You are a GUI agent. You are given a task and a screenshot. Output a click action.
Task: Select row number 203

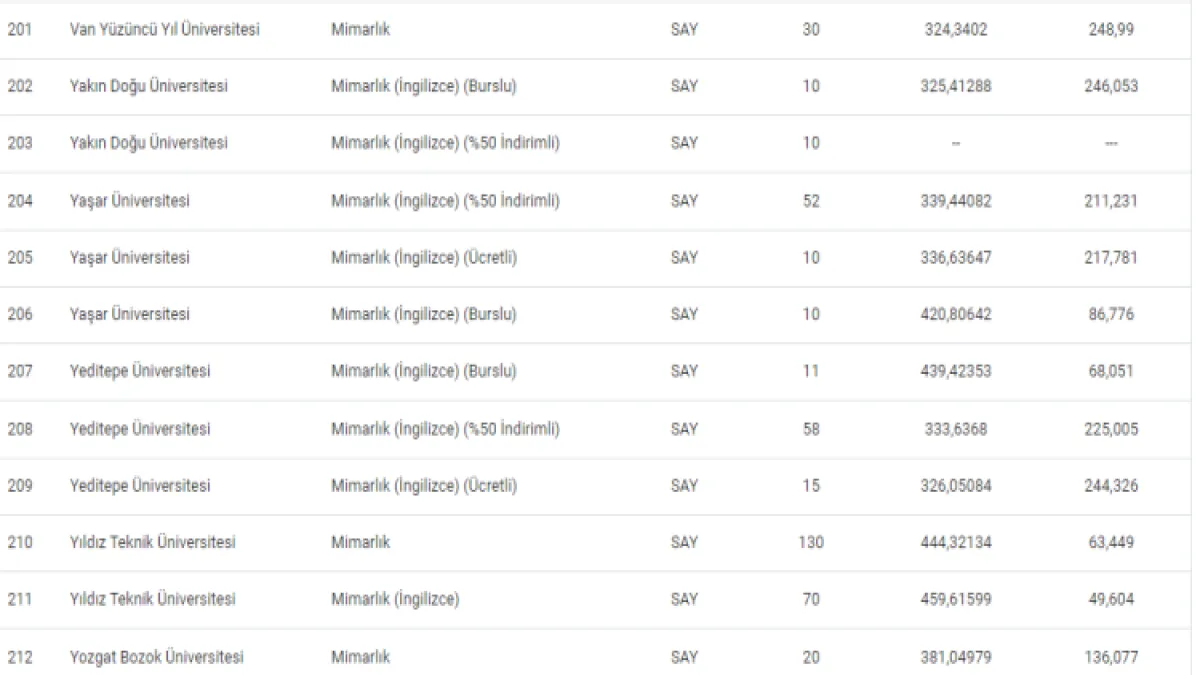pyautogui.click(x=20, y=143)
